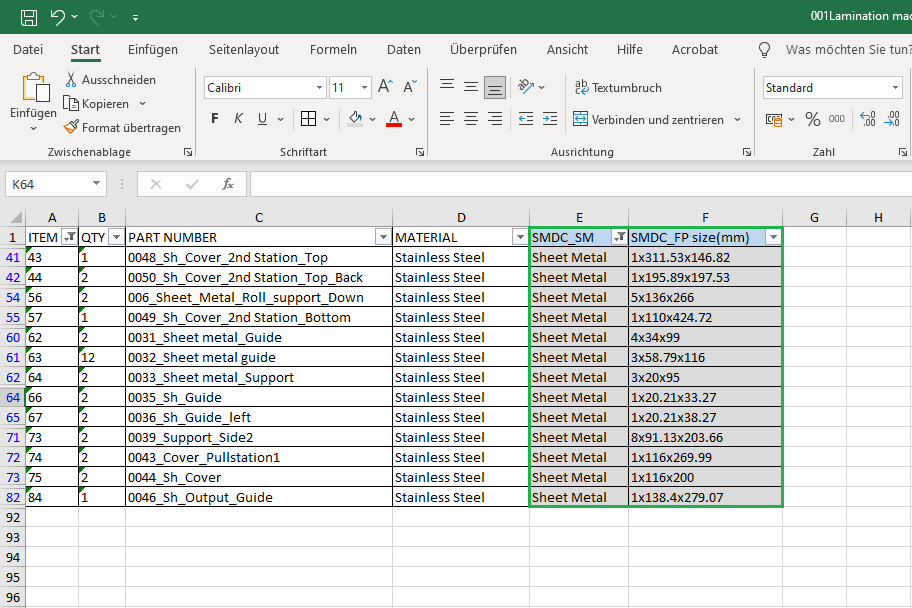Select row 64 header

[x=13, y=397]
